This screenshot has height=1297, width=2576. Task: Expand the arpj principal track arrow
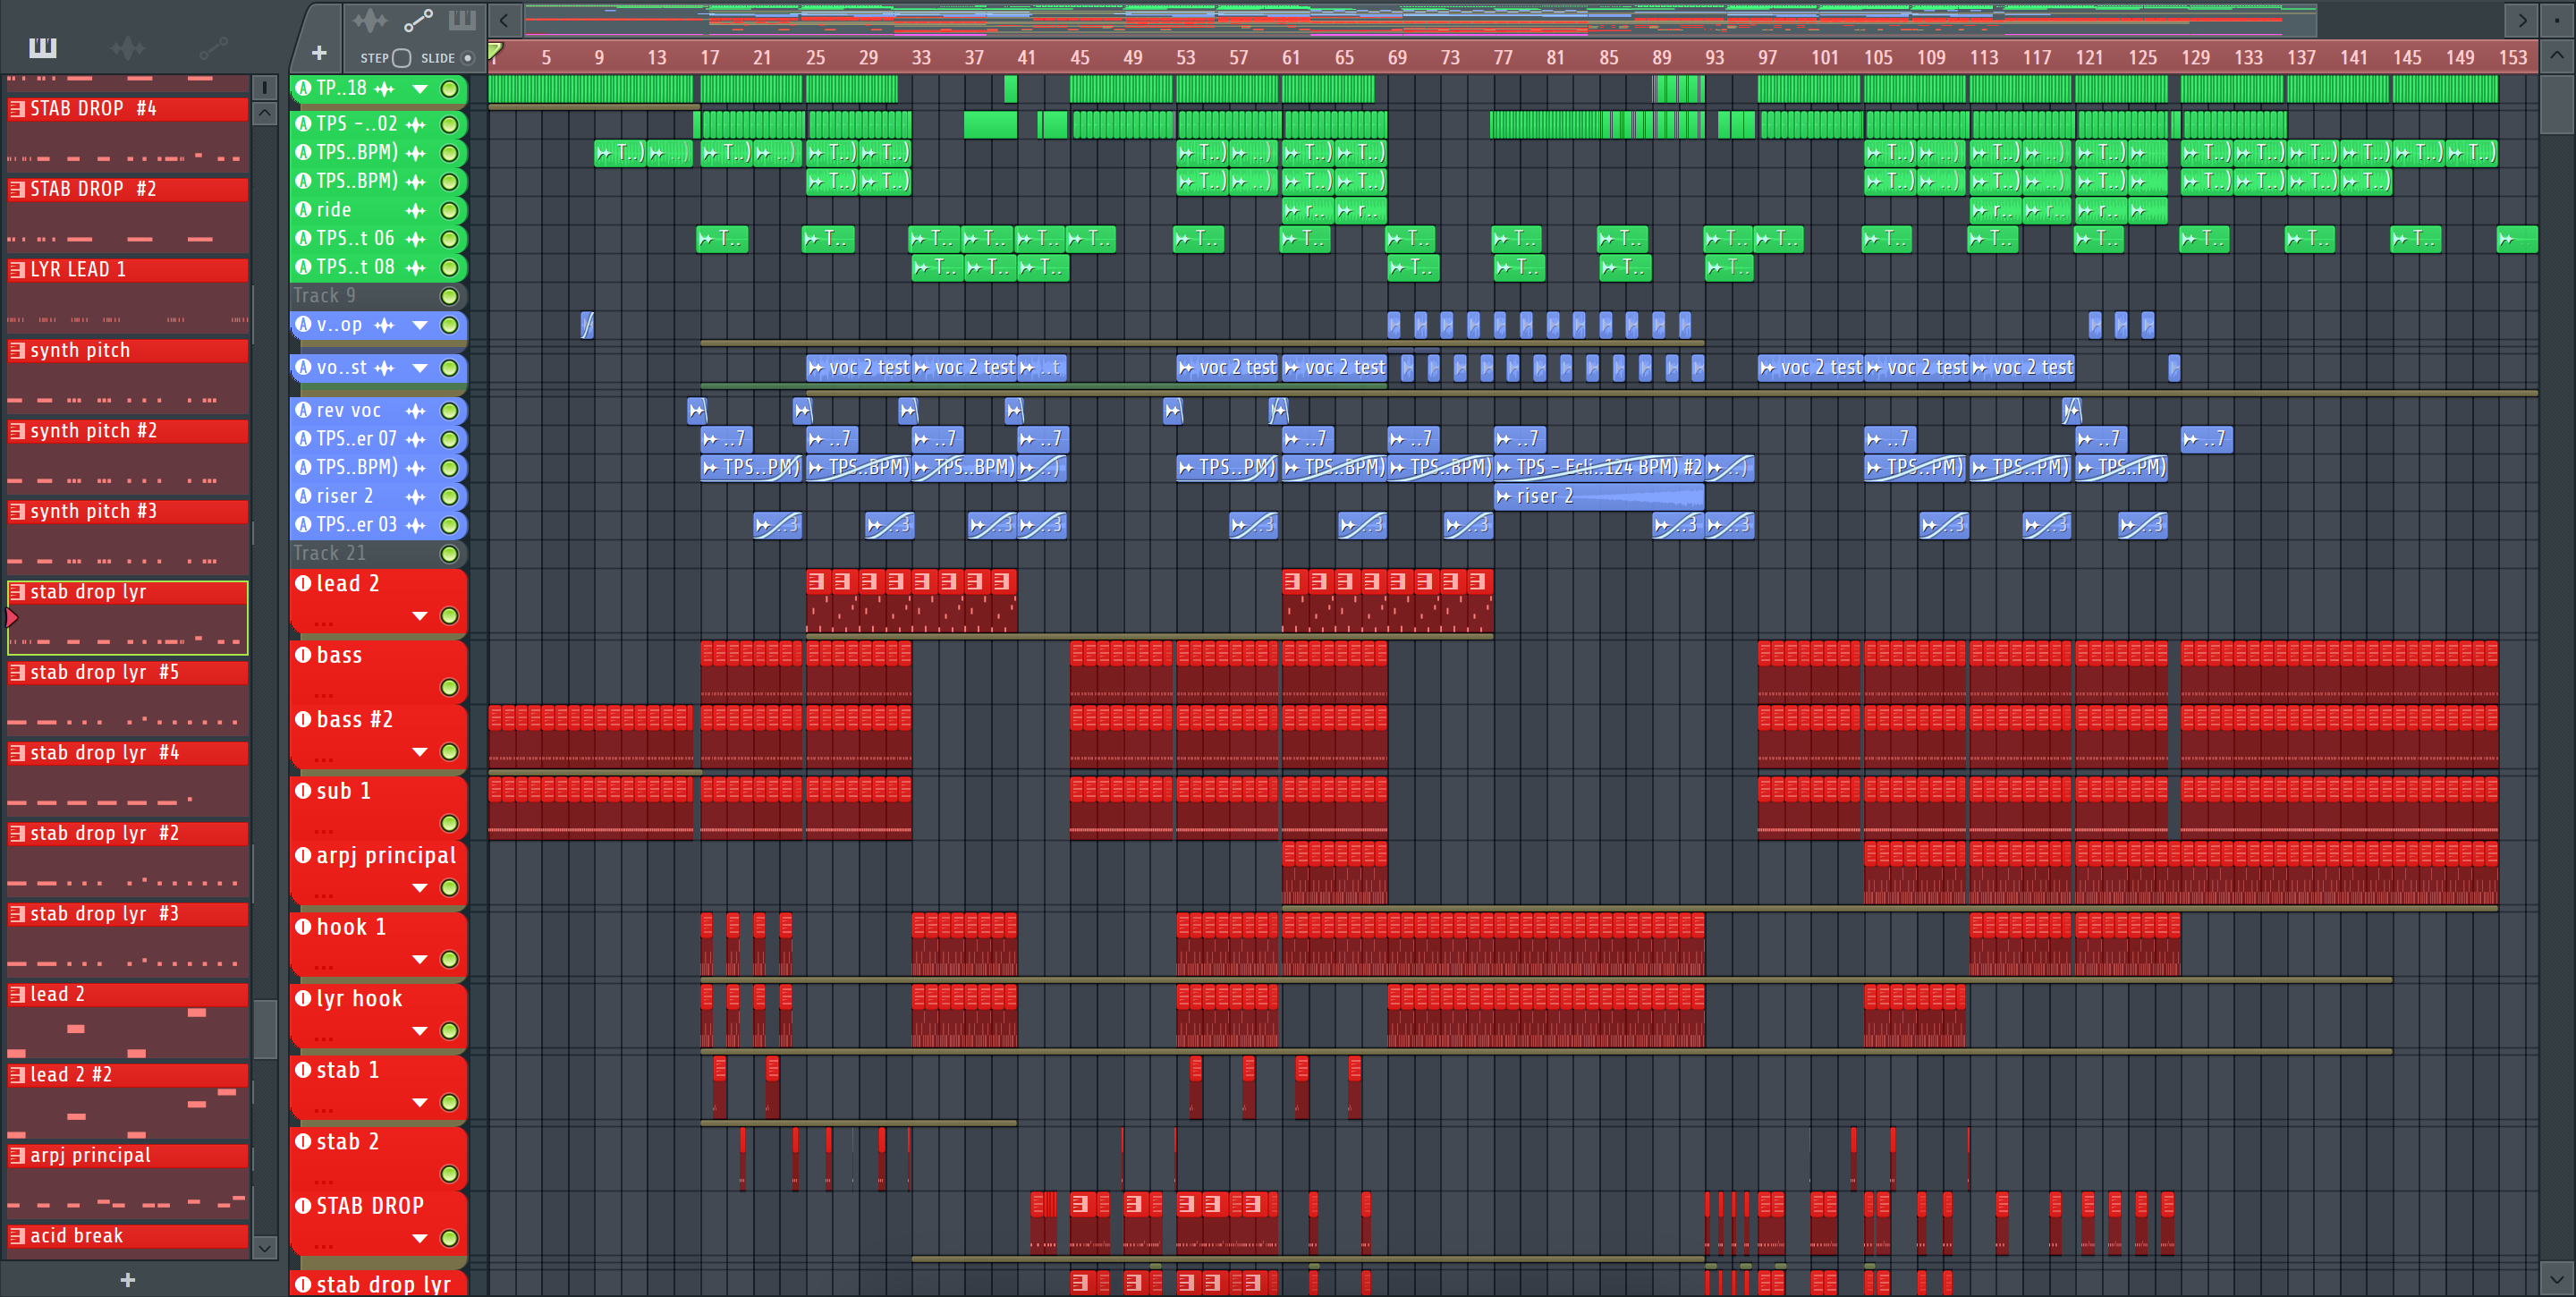pyautogui.click(x=421, y=888)
